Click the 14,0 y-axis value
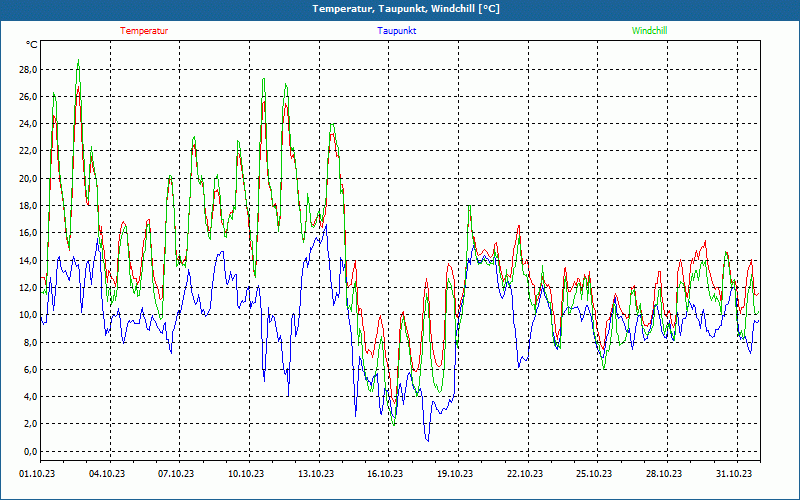This screenshot has width=800, height=500. (x=28, y=260)
